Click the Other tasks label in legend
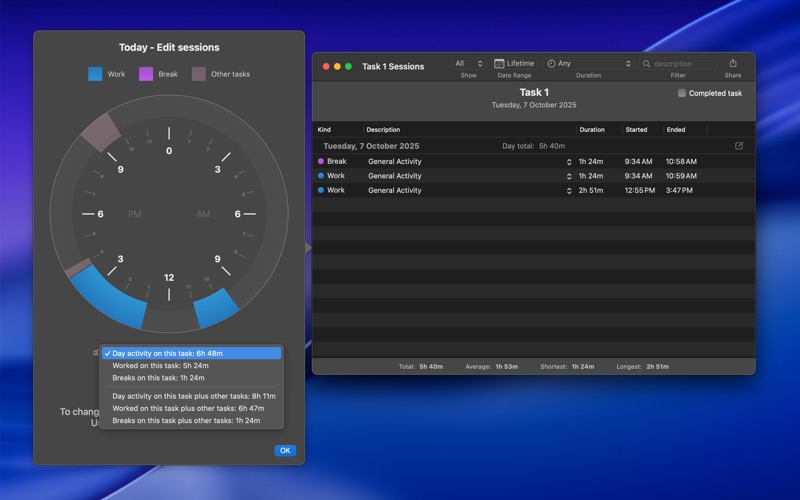800x500 pixels. (231, 74)
